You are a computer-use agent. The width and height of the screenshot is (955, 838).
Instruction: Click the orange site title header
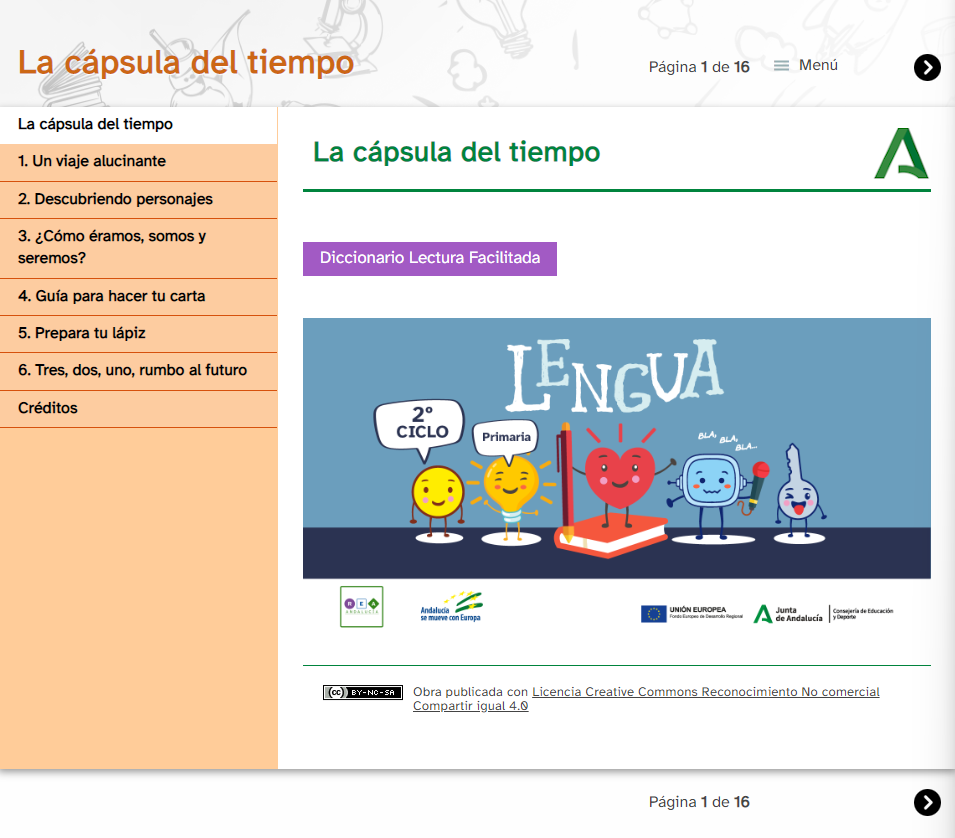186,63
